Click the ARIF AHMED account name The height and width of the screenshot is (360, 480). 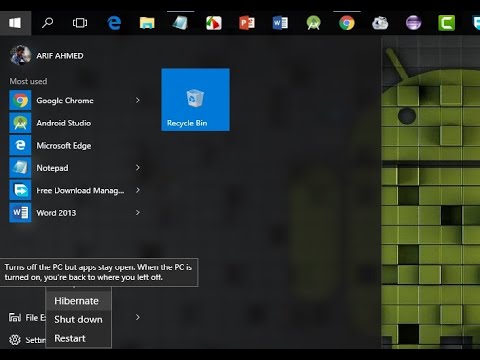[x=60, y=56]
